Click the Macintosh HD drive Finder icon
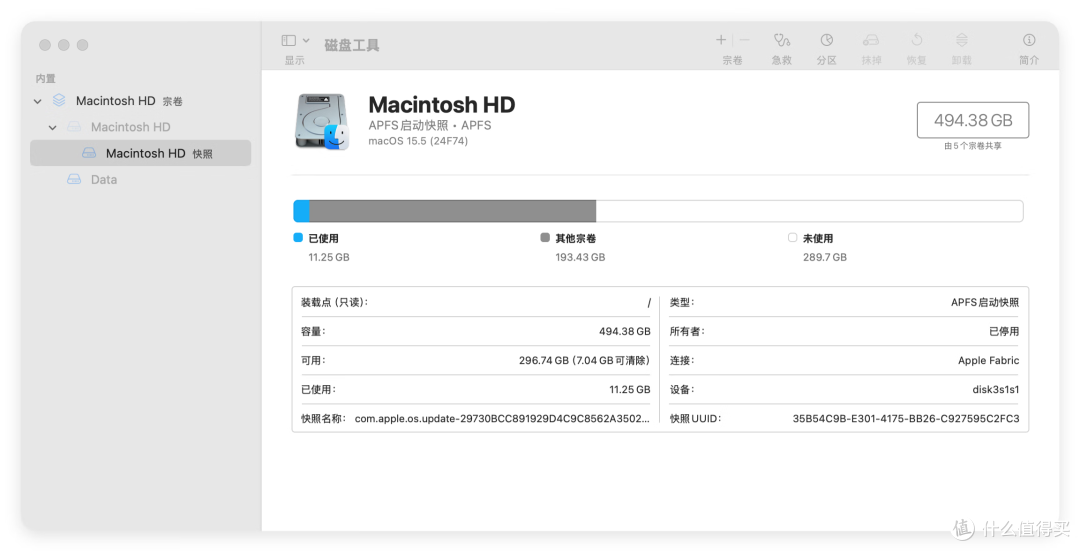This screenshot has width=1080, height=551. pos(322,122)
